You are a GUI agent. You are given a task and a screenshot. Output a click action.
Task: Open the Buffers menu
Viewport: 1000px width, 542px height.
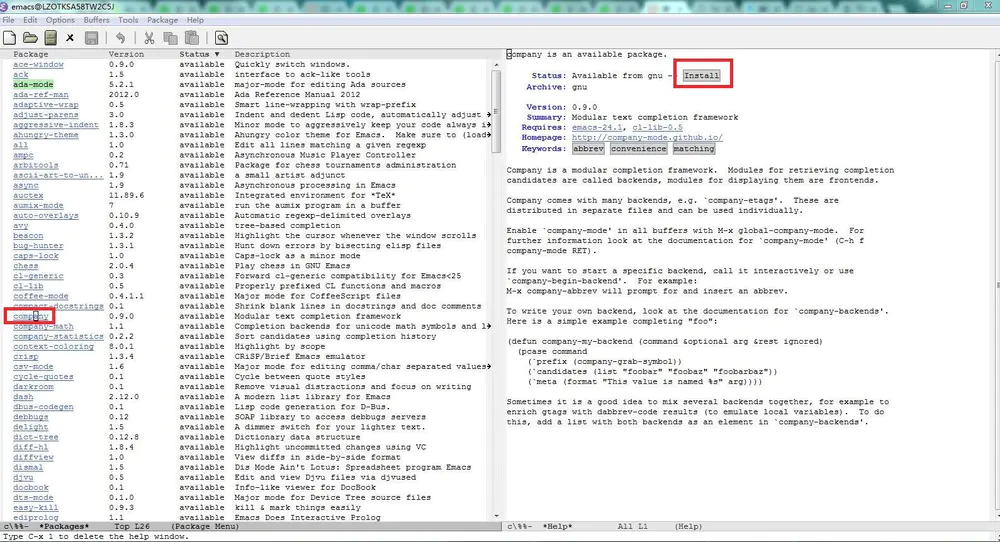click(x=96, y=20)
